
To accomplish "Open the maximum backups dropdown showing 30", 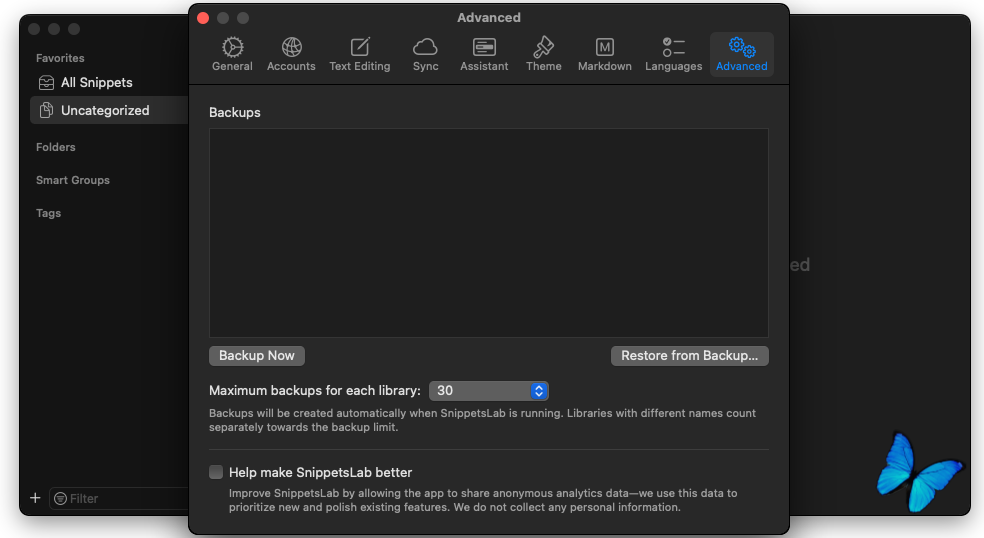I will [x=488, y=390].
